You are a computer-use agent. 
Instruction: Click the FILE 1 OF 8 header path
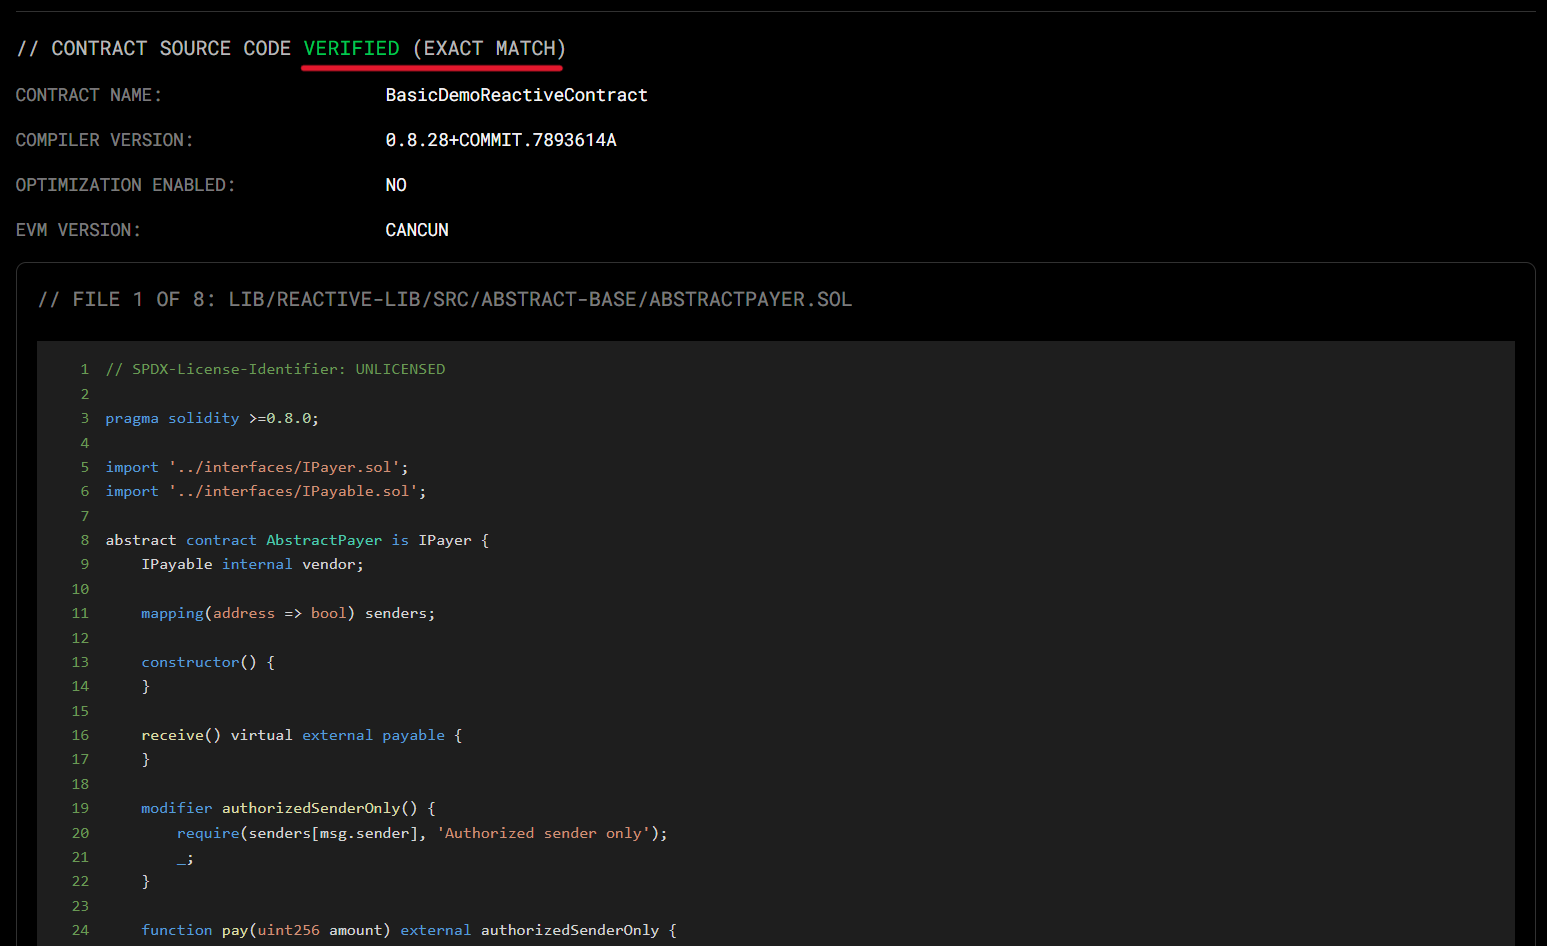[445, 299]
